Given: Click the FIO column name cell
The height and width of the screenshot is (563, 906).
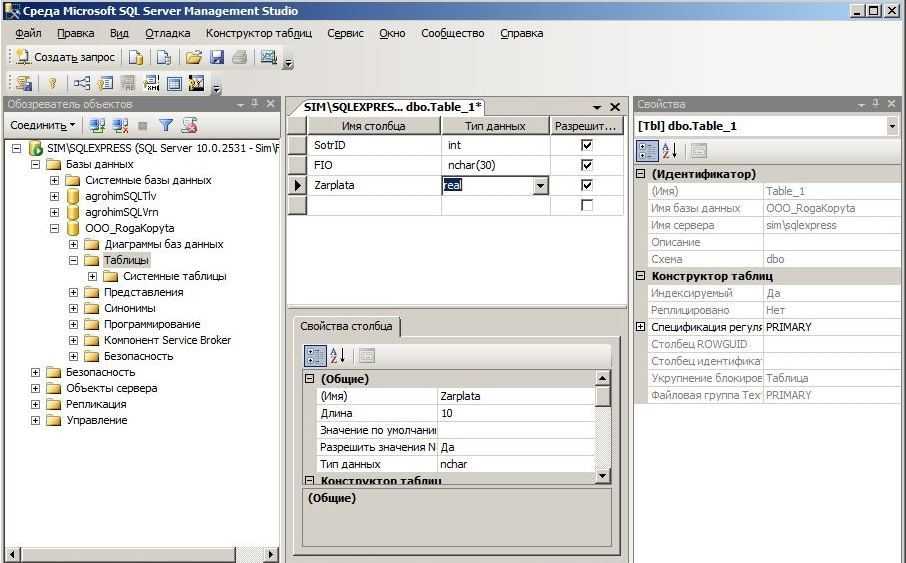Looking at the screenshot, I should (374, 165).
